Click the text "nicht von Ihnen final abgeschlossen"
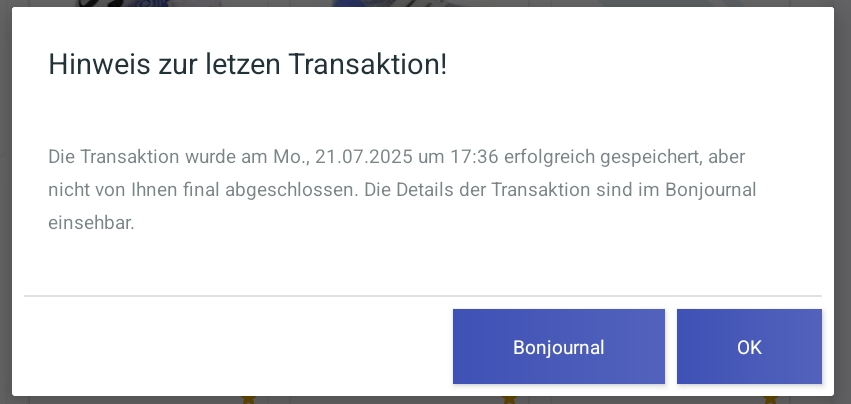This screenshot has width=851, height=404. [x=200, y=190]
